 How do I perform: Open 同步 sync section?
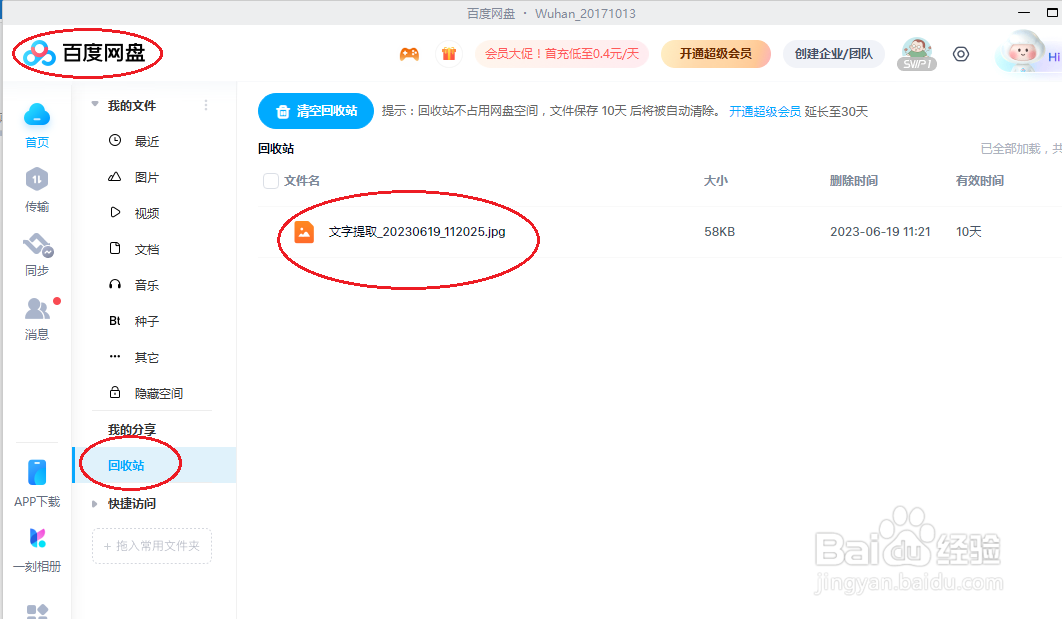[37, 255]
